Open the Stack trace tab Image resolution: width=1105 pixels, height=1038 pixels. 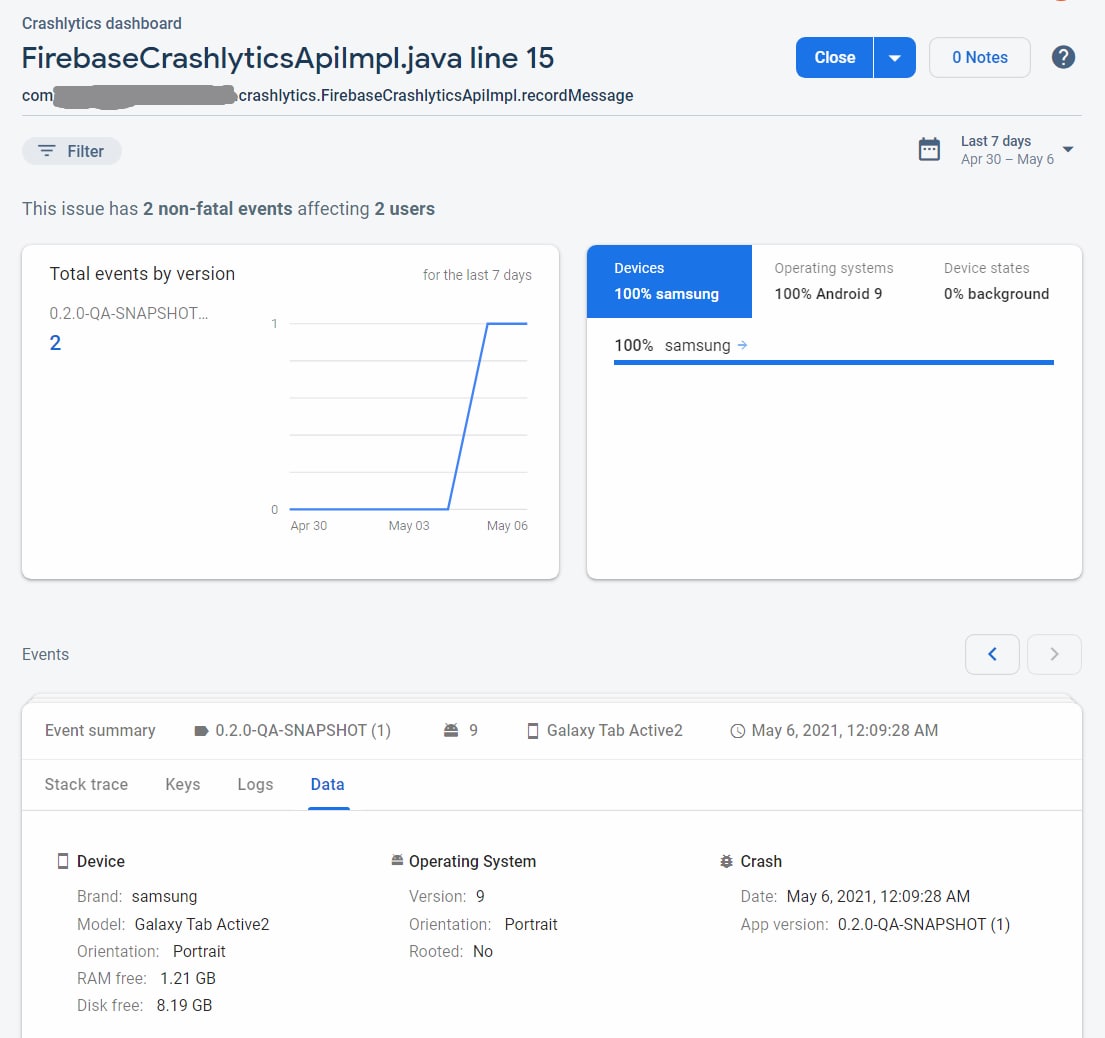(86, 784)
